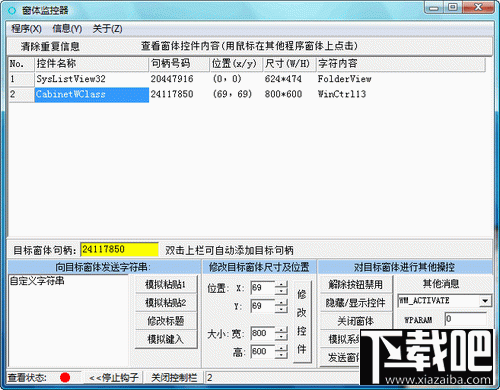Click the 句柄号码 column header

(x=179, y=64)
